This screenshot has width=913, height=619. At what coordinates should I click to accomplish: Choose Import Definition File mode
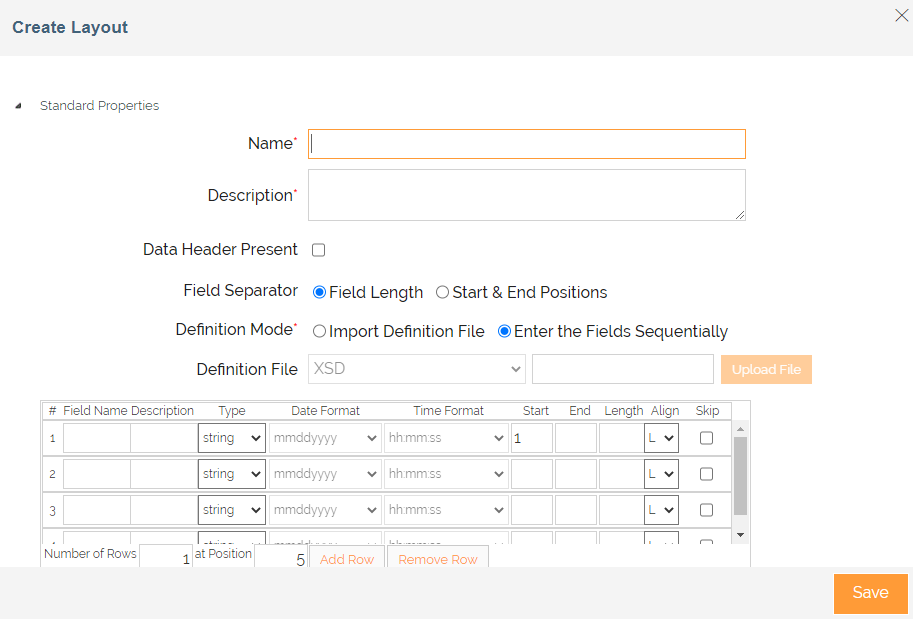[x=320, y=331]
